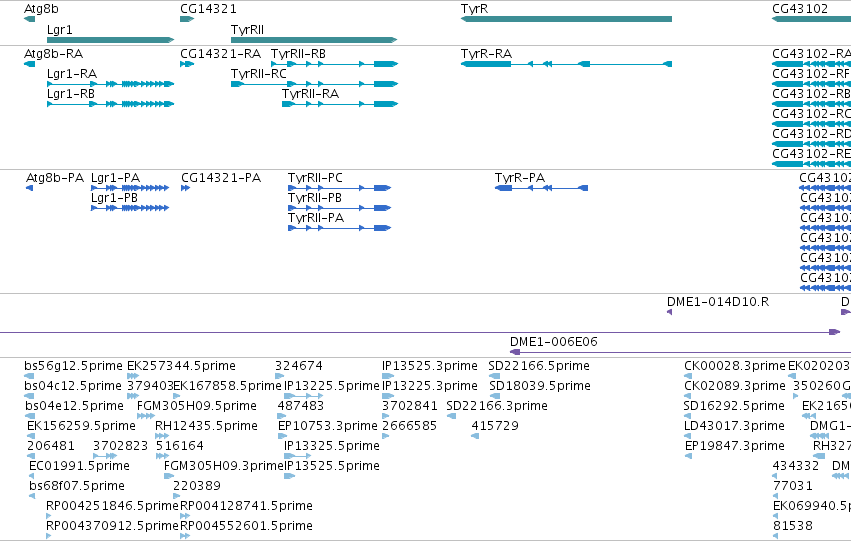Select the 3702823 feature label

pos(120,446)
